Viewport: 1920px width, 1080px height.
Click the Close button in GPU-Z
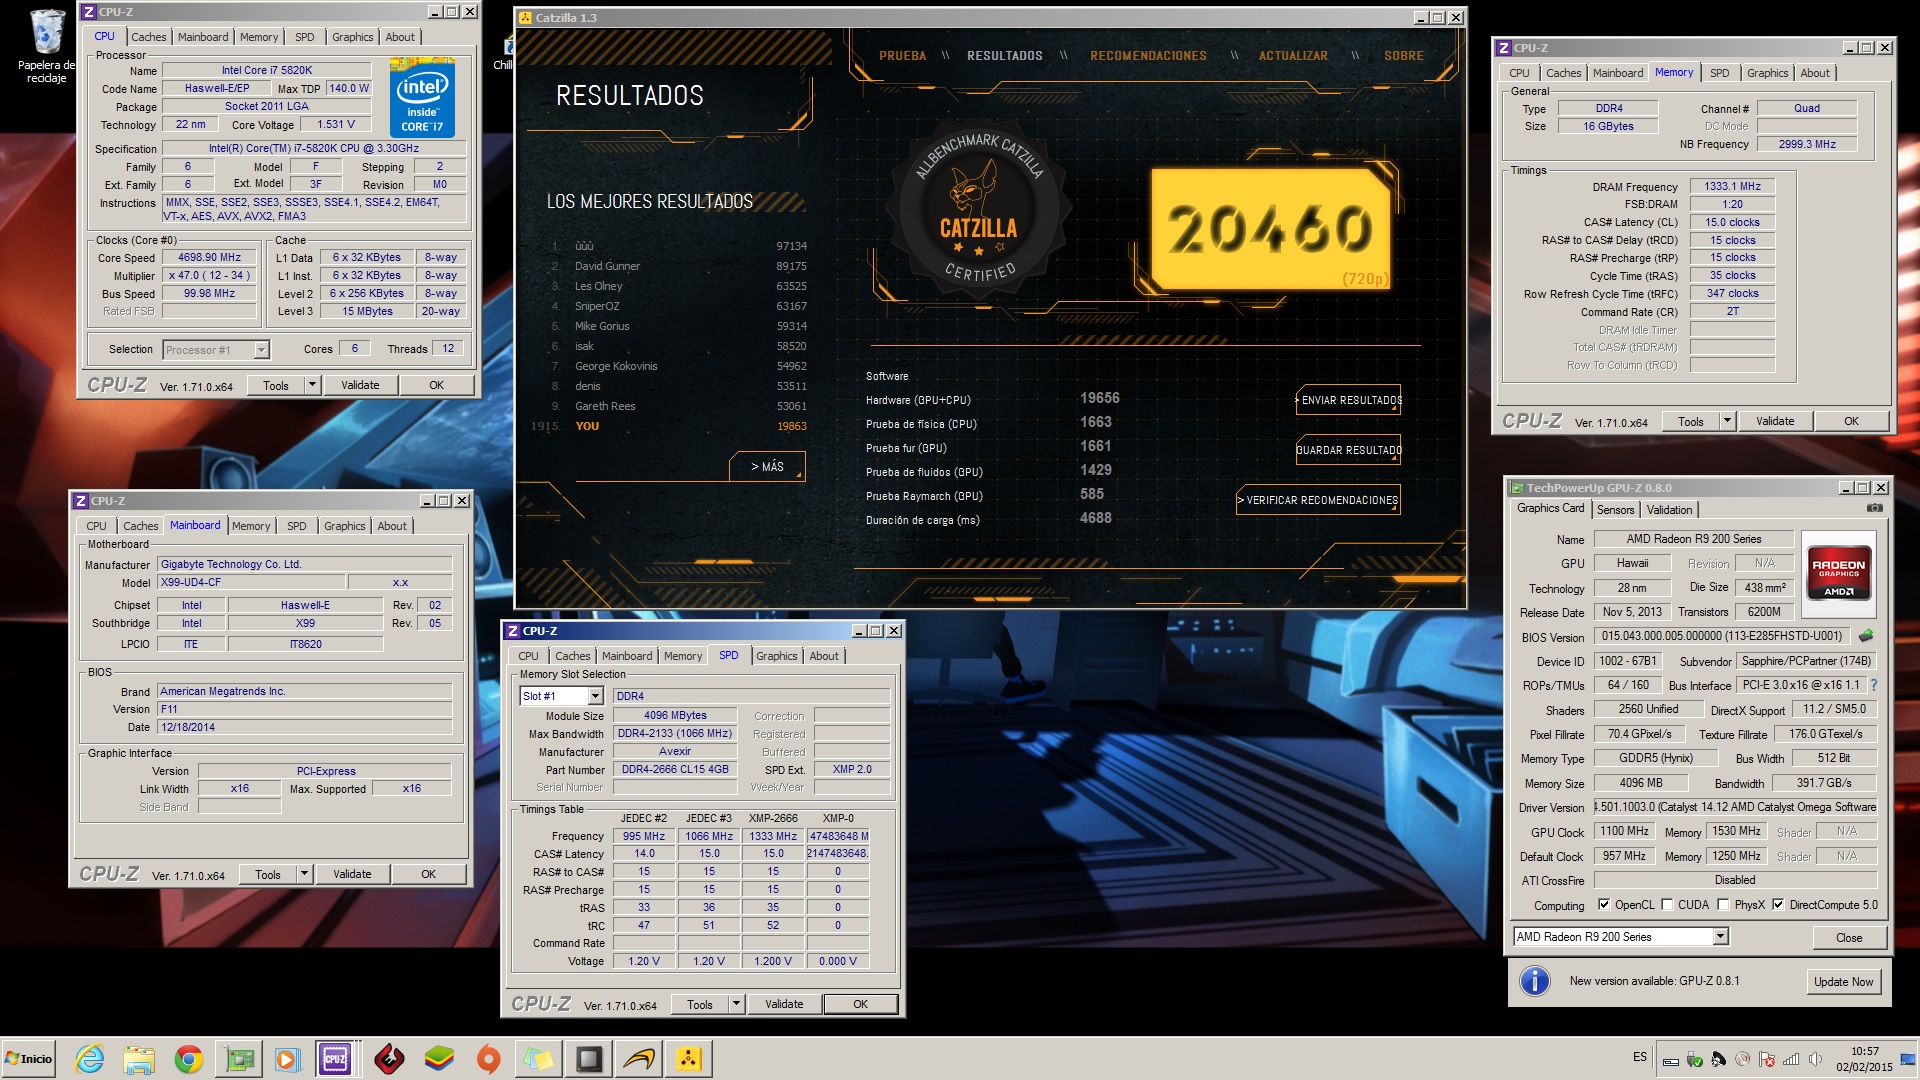[1849, 938]
